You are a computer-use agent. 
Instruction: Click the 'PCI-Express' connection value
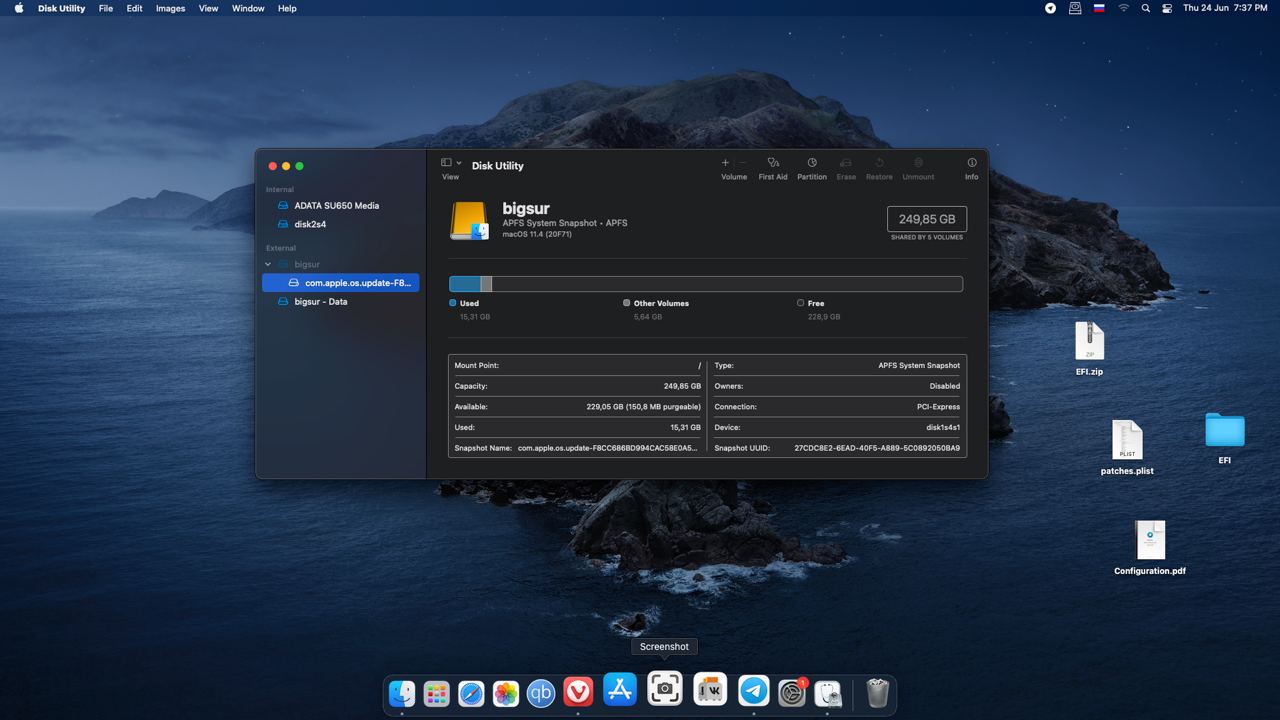(x=938, y=407)
